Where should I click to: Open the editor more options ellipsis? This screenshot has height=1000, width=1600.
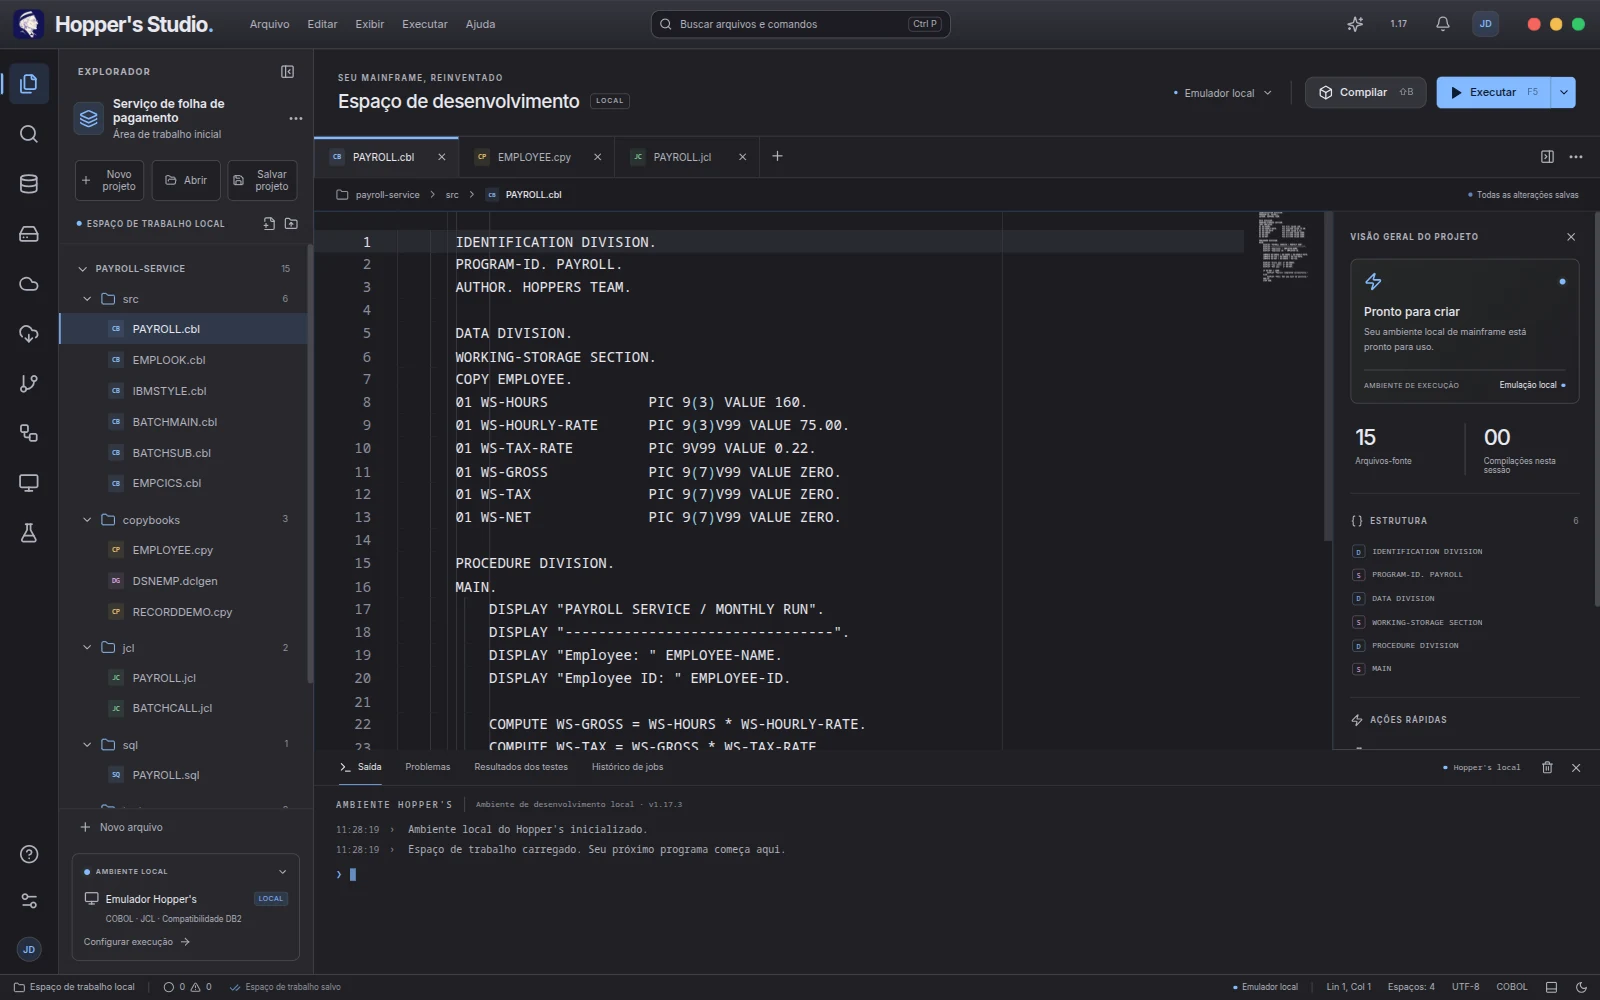coord(1576,157)
